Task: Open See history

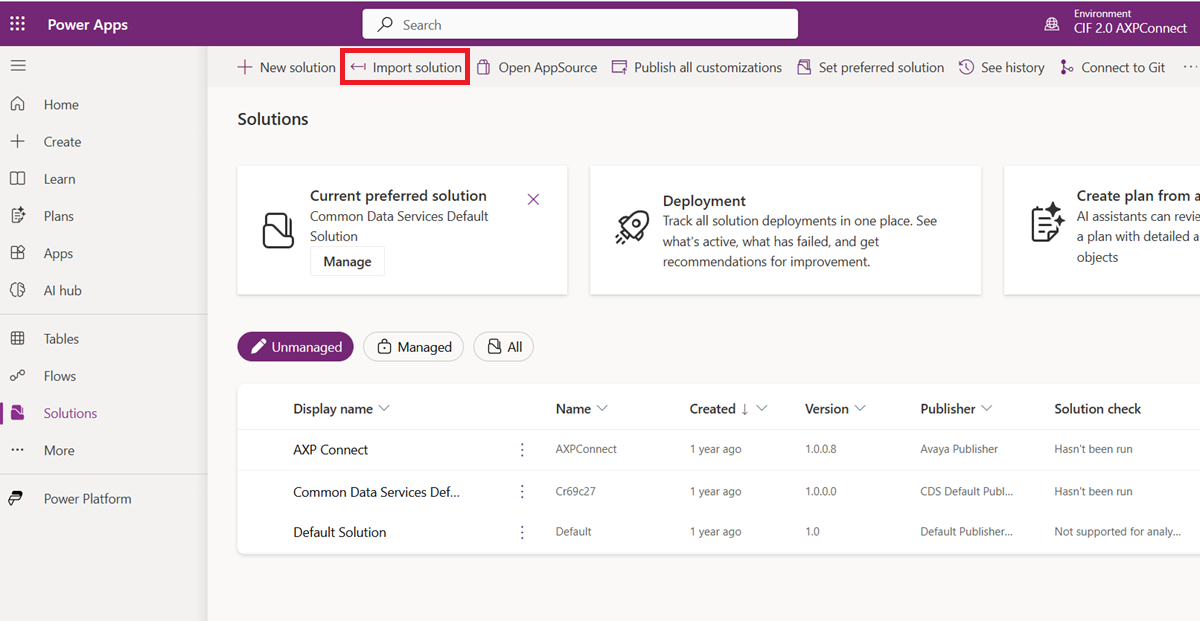Action: click(x=1001, y=67)
